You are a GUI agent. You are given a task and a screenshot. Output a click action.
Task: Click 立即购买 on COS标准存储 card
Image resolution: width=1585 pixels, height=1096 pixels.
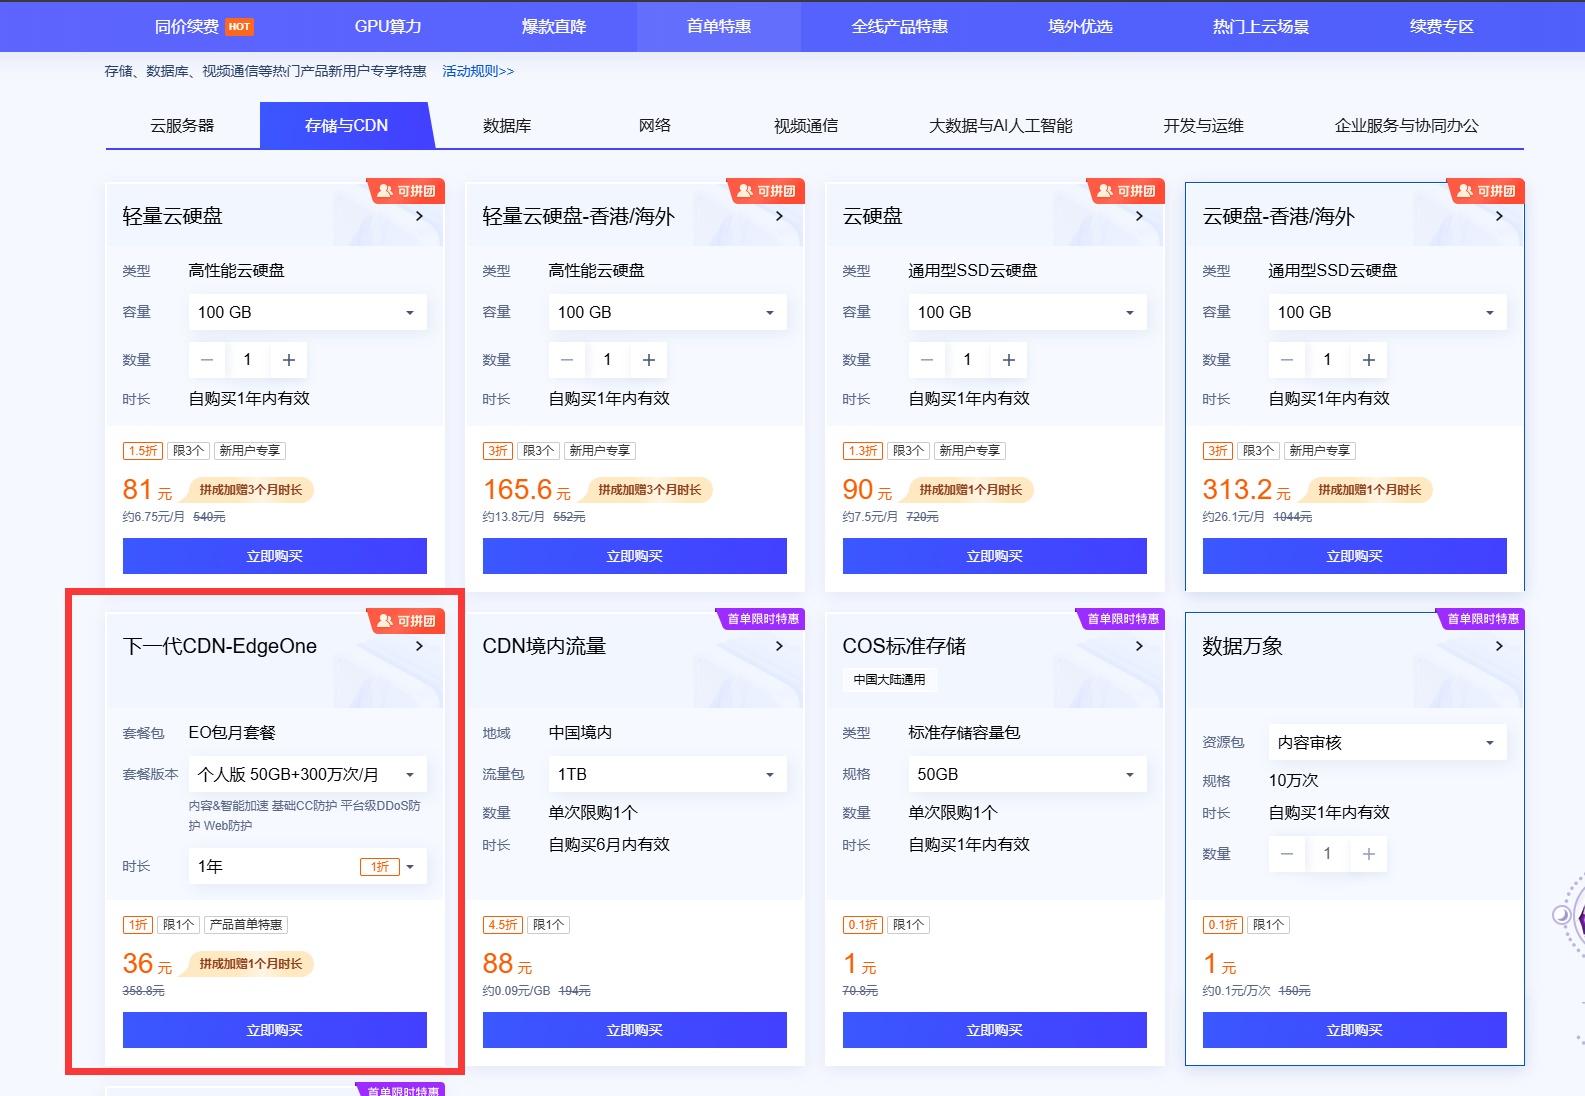995,1030
